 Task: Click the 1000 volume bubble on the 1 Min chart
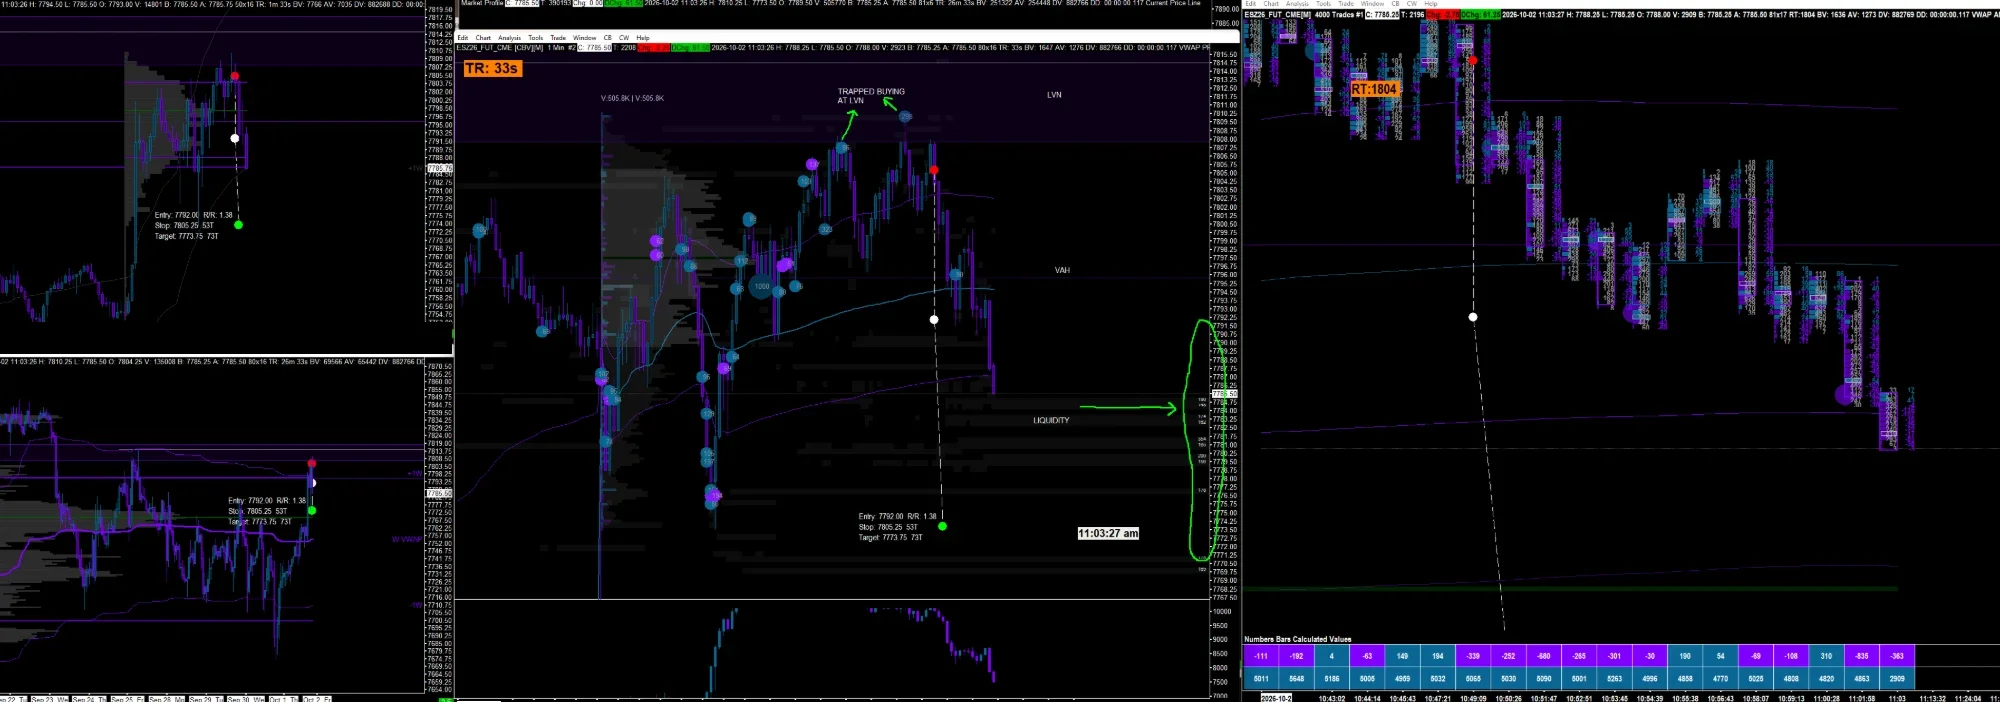click(x=762, y=287)
